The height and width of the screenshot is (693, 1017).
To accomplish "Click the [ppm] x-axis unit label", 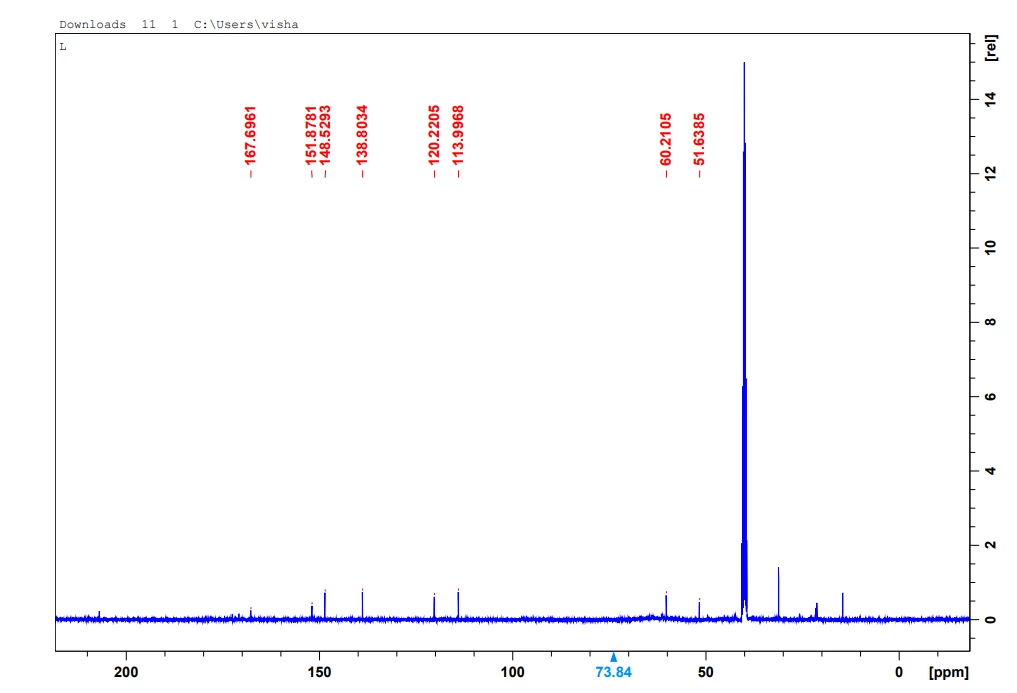I will 948,673.
